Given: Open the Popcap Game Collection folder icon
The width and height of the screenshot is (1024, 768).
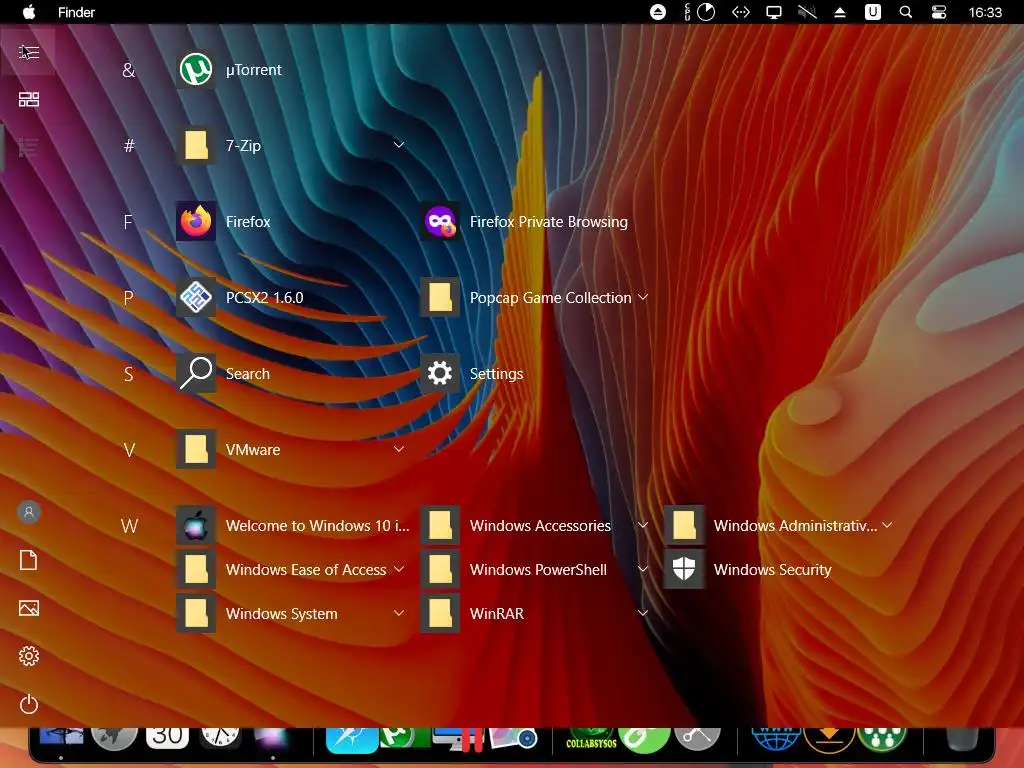Looking at the screenshot, I should 440,297.
